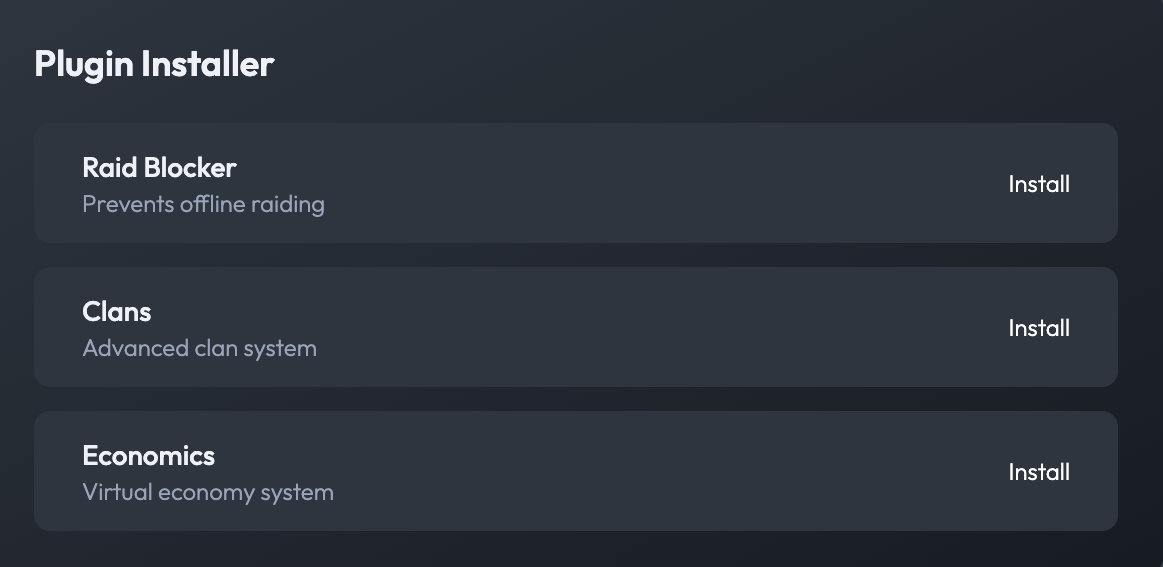Click the Raid Blocker plugin name
Screen dimensions: 1163x567
click(x=159, y=167)
